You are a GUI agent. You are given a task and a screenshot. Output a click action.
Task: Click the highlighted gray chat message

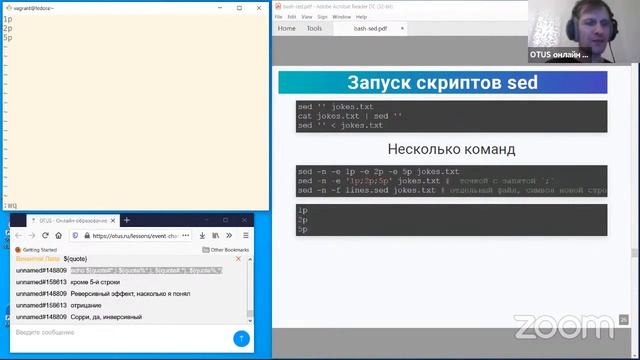tap(147, 270)
